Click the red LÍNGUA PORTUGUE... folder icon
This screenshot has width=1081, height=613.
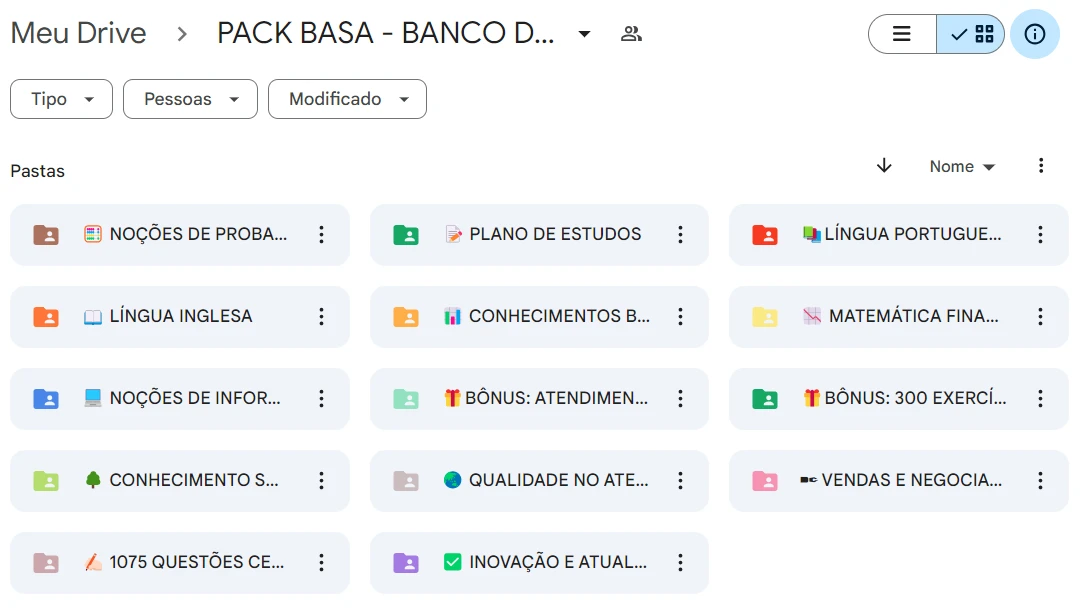pyautogui.click(x=765, y=235)
